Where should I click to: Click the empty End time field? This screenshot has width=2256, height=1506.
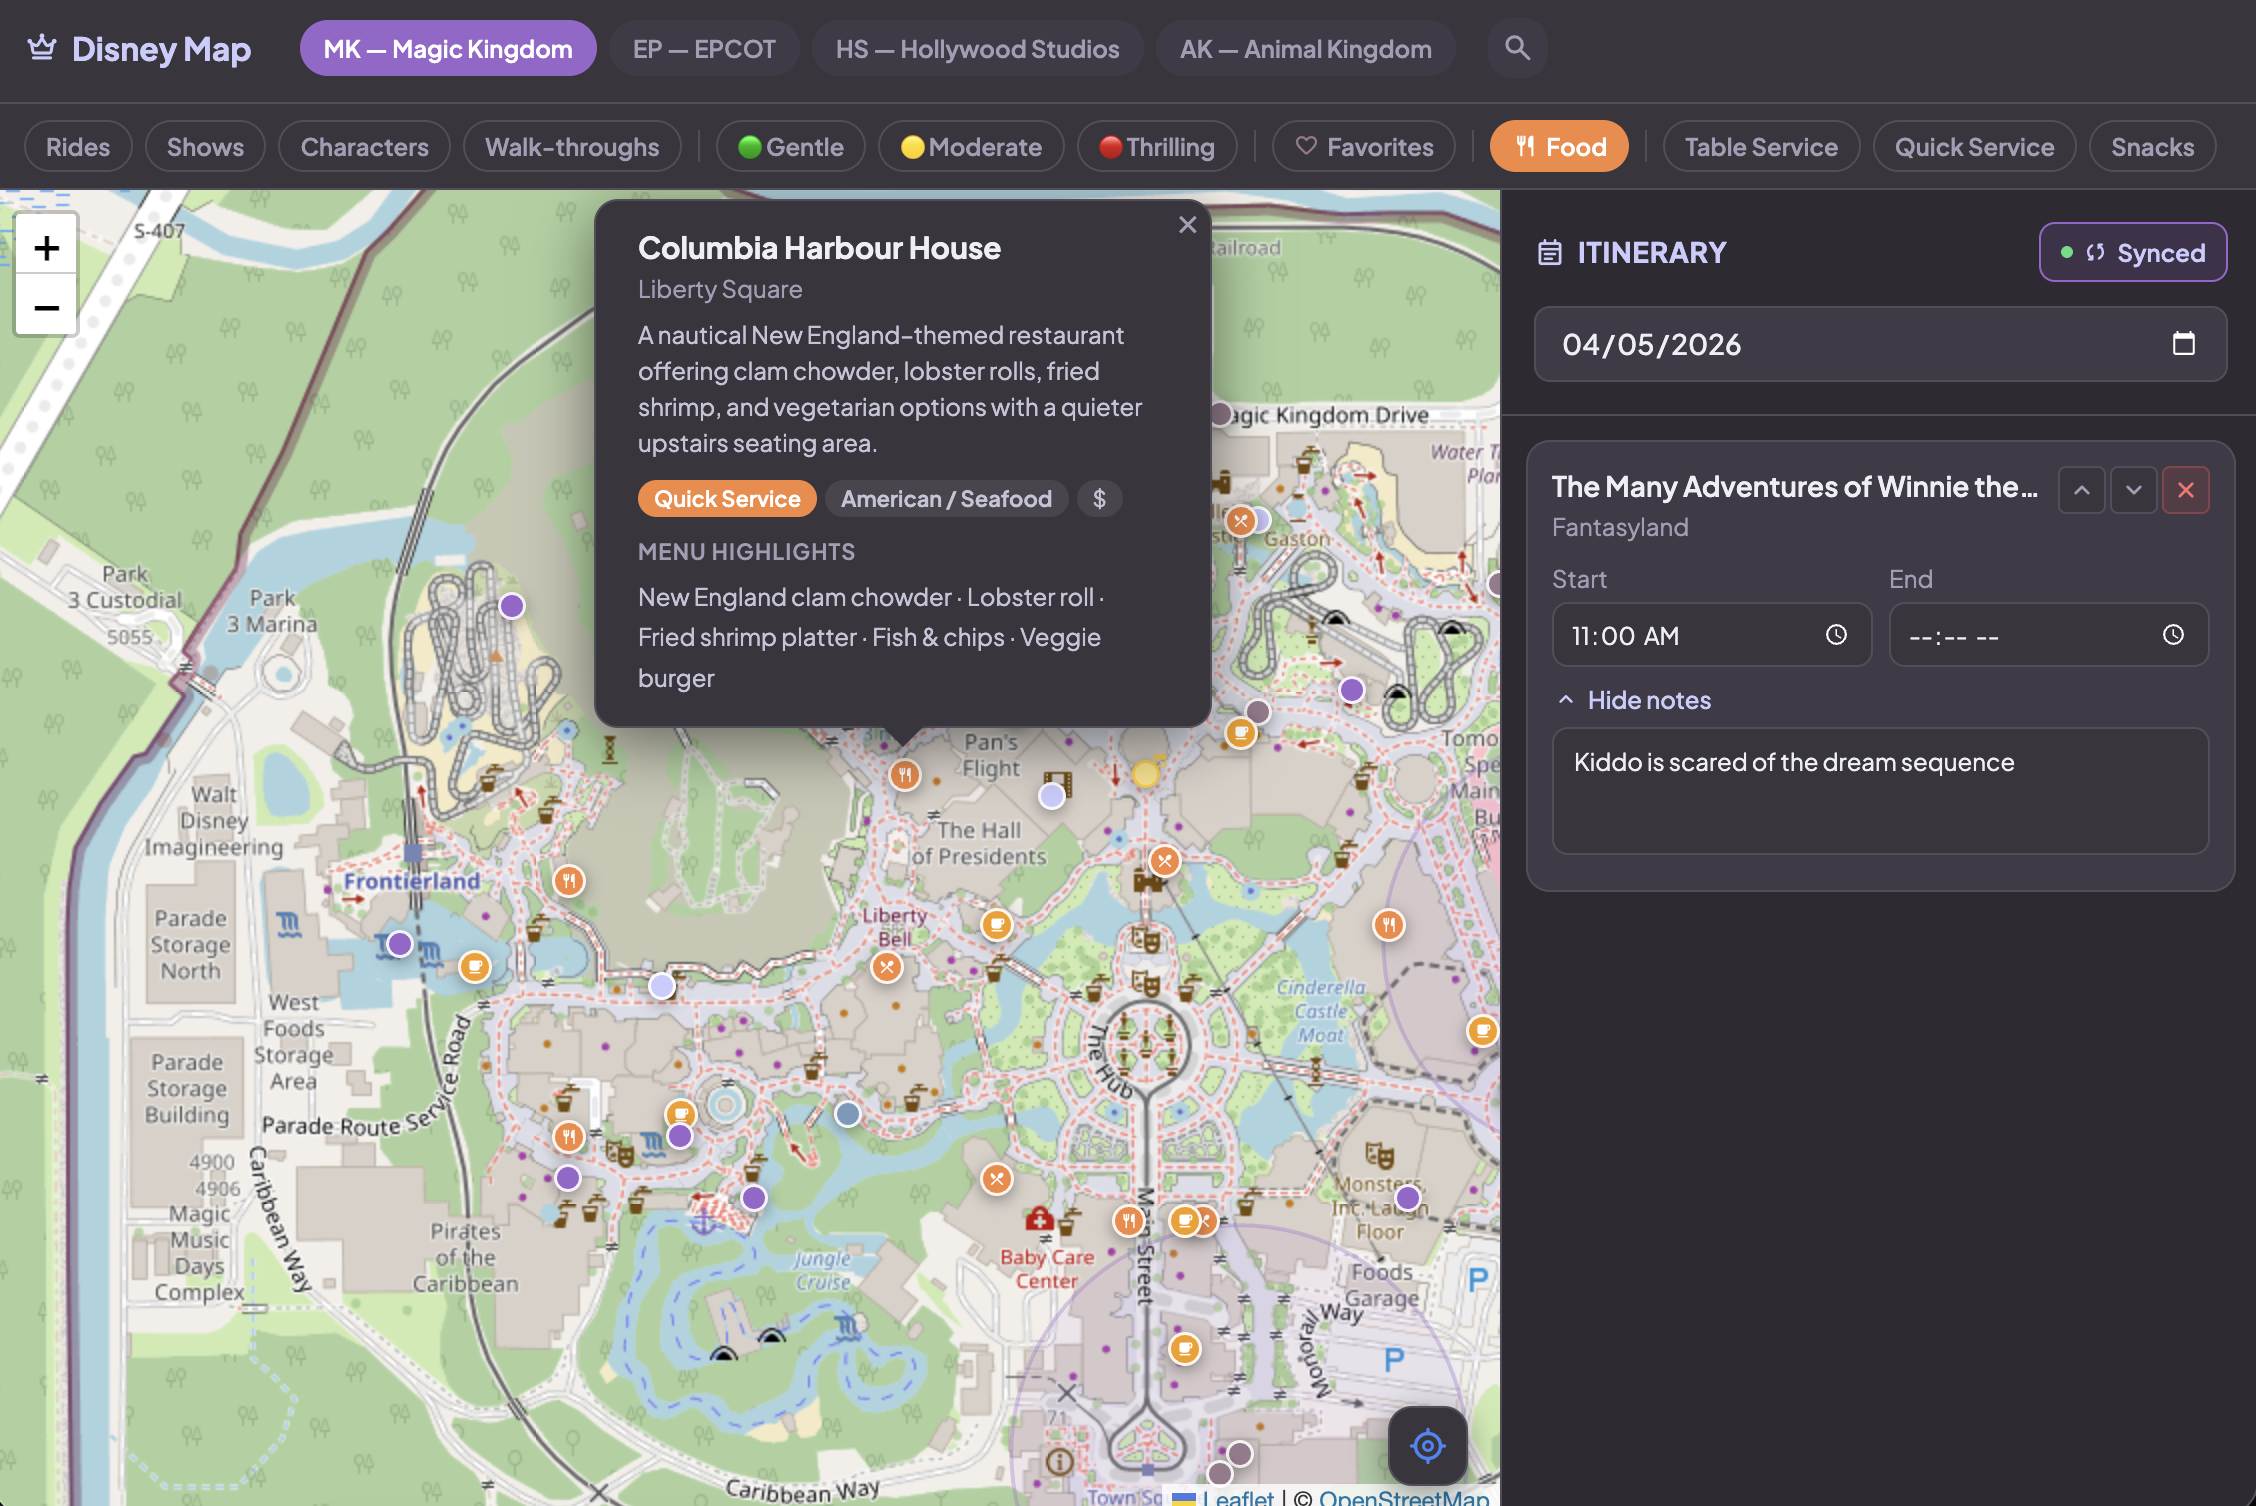(x=2048, y=635)
